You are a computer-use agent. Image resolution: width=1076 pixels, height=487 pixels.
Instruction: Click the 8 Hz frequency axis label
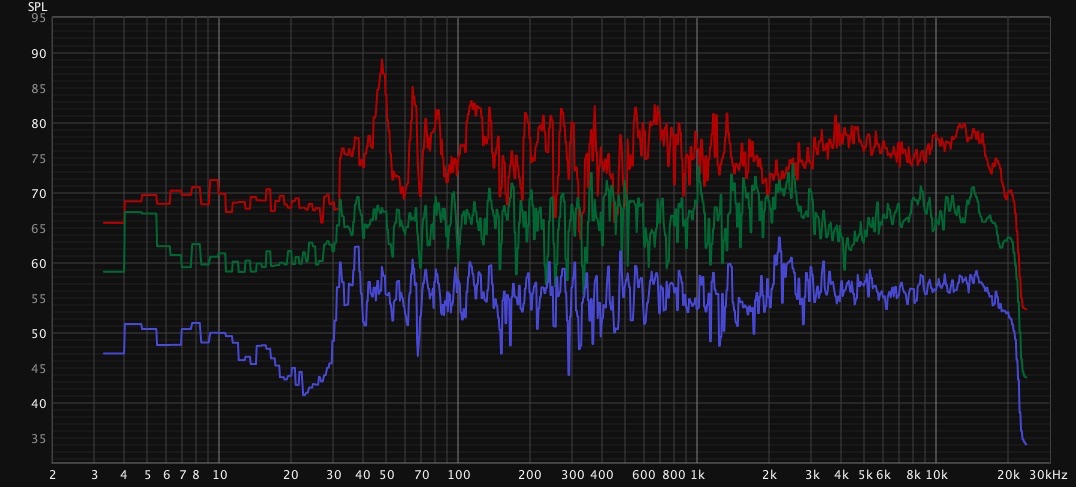click(196, 475)
